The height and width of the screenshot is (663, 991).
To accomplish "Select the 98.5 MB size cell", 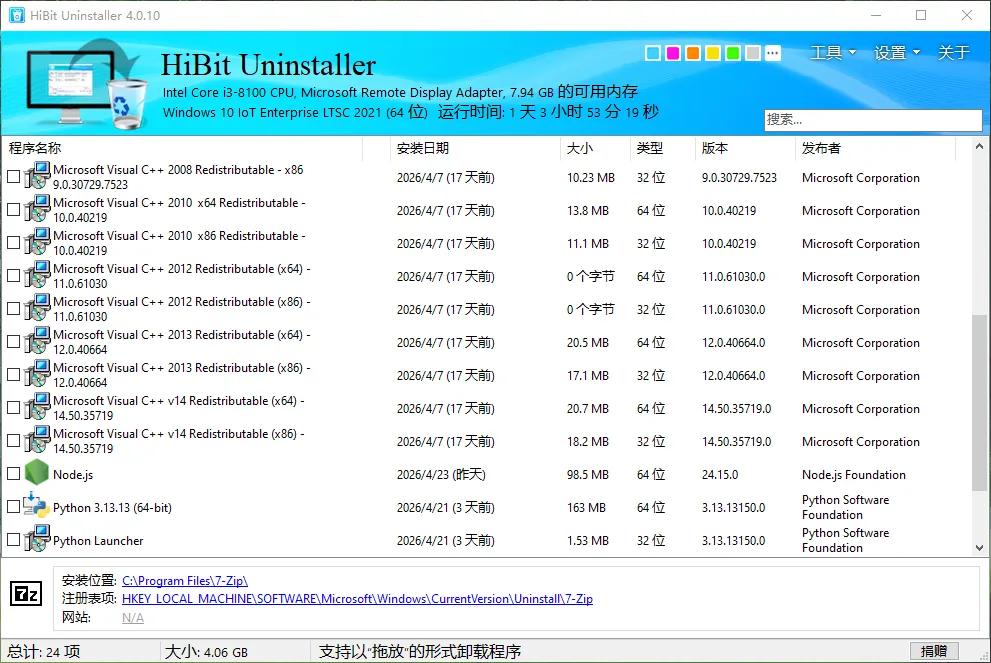I will (x=587, y=475).
